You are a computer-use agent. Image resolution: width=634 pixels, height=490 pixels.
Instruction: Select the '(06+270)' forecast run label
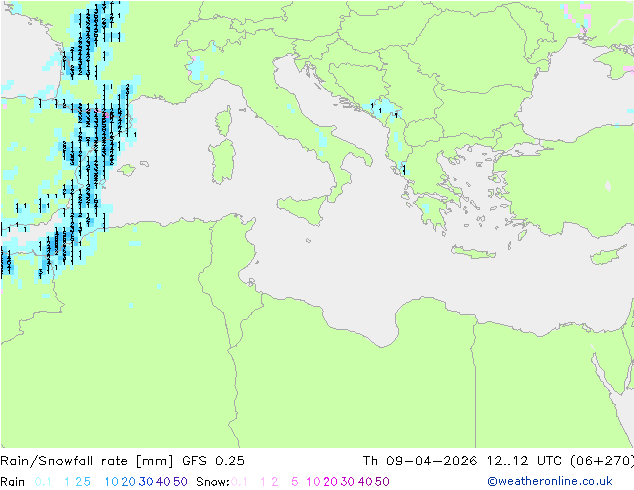[602, 461]
